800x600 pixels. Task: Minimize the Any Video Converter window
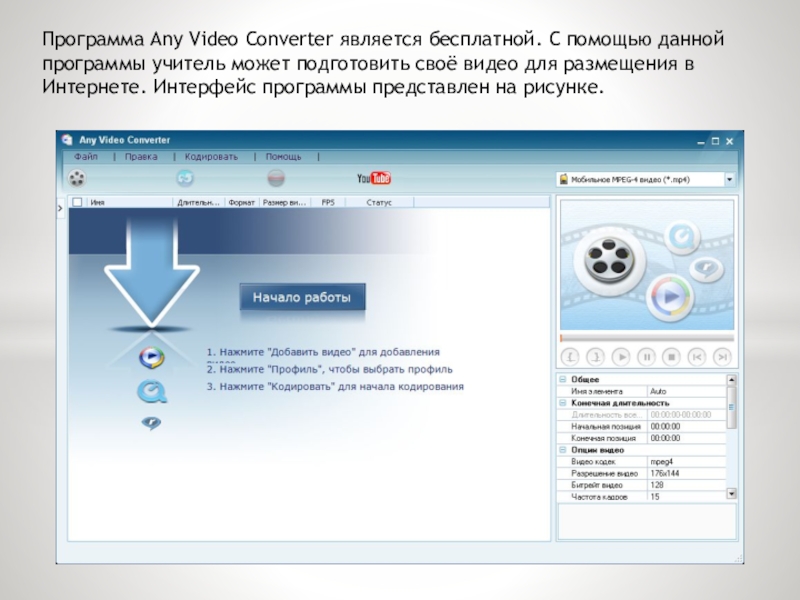point(701,142)
